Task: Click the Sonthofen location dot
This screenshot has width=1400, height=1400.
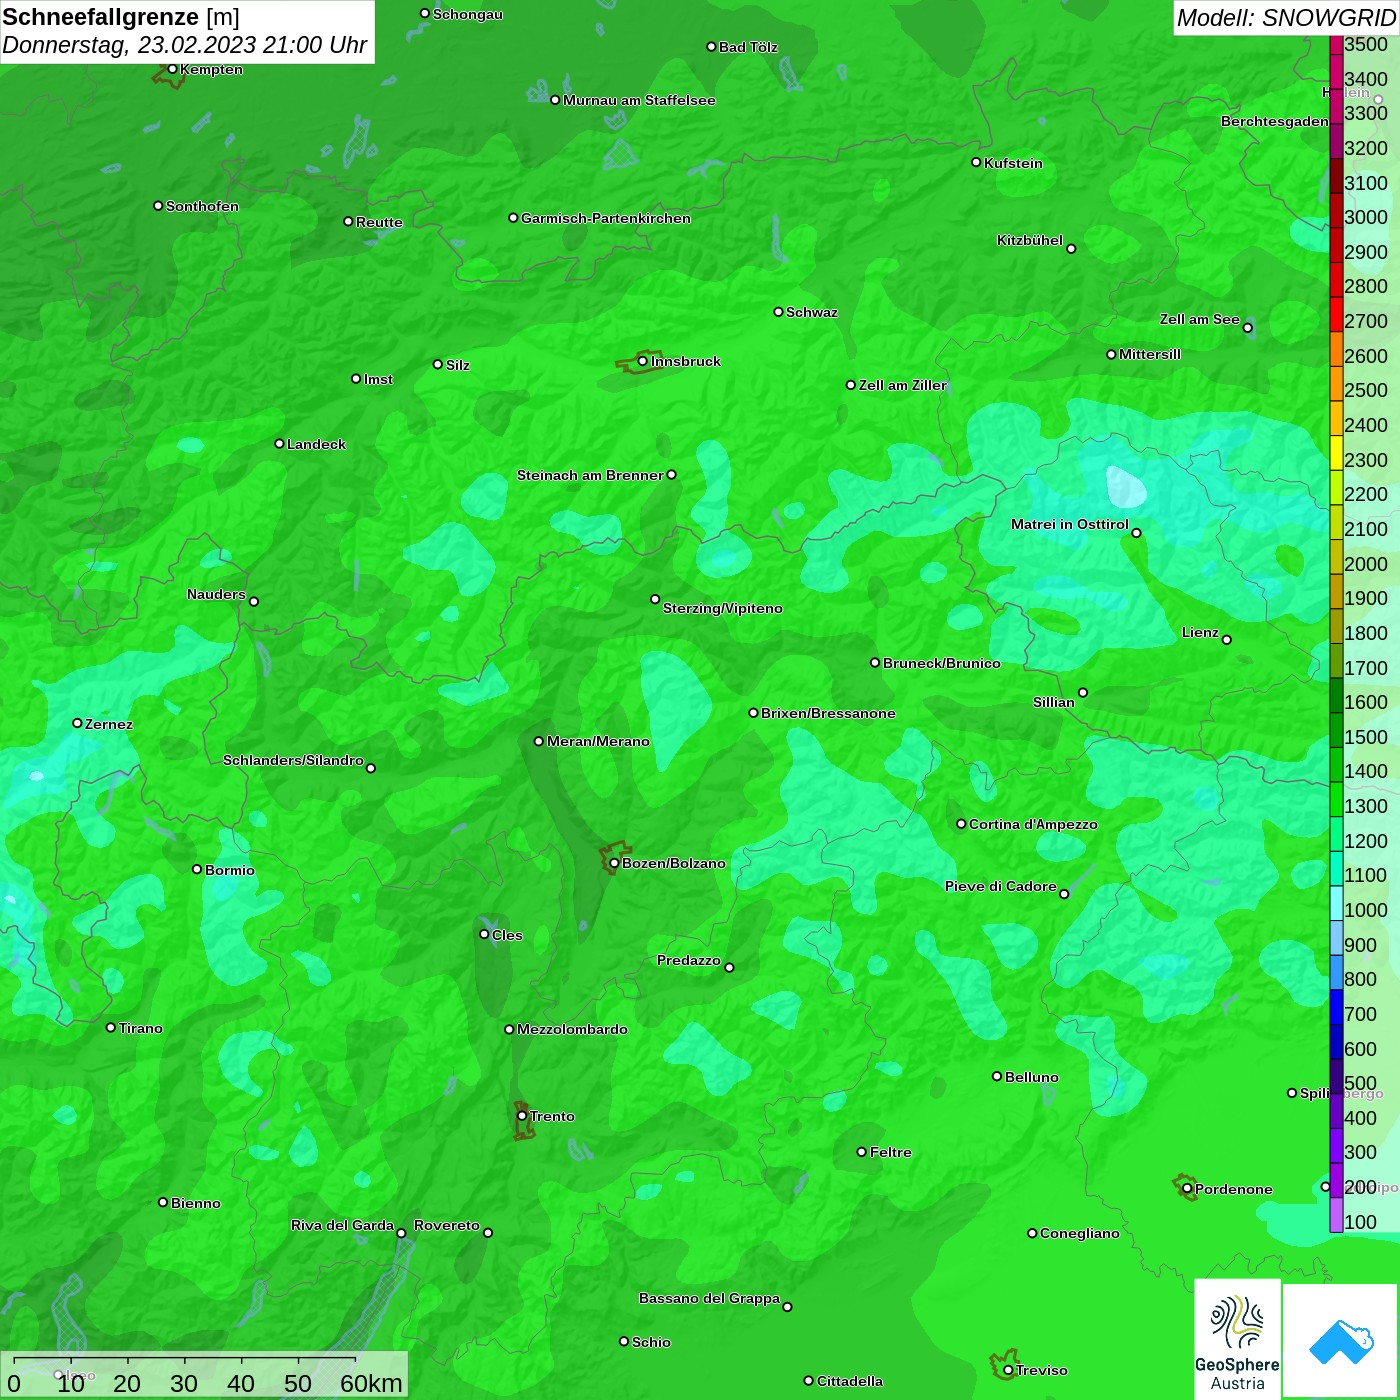Action: [x=158, y=206]
